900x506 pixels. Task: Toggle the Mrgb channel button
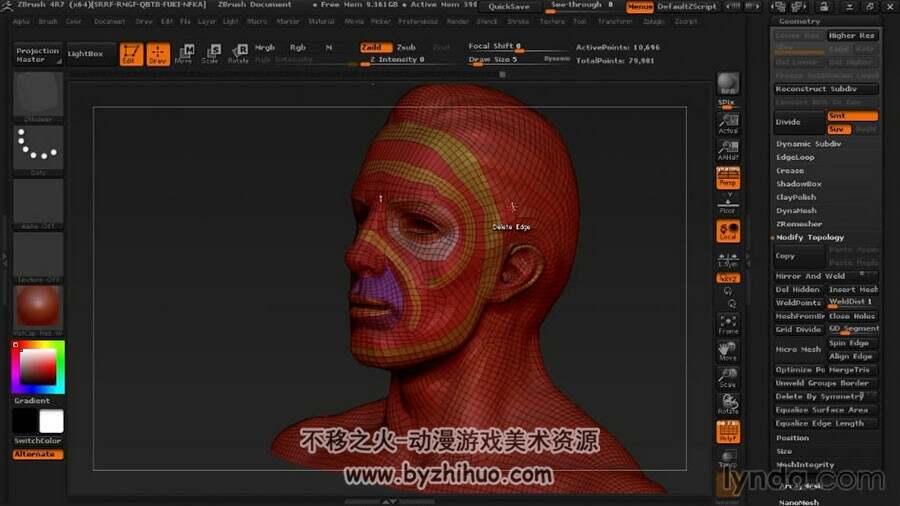265,48
